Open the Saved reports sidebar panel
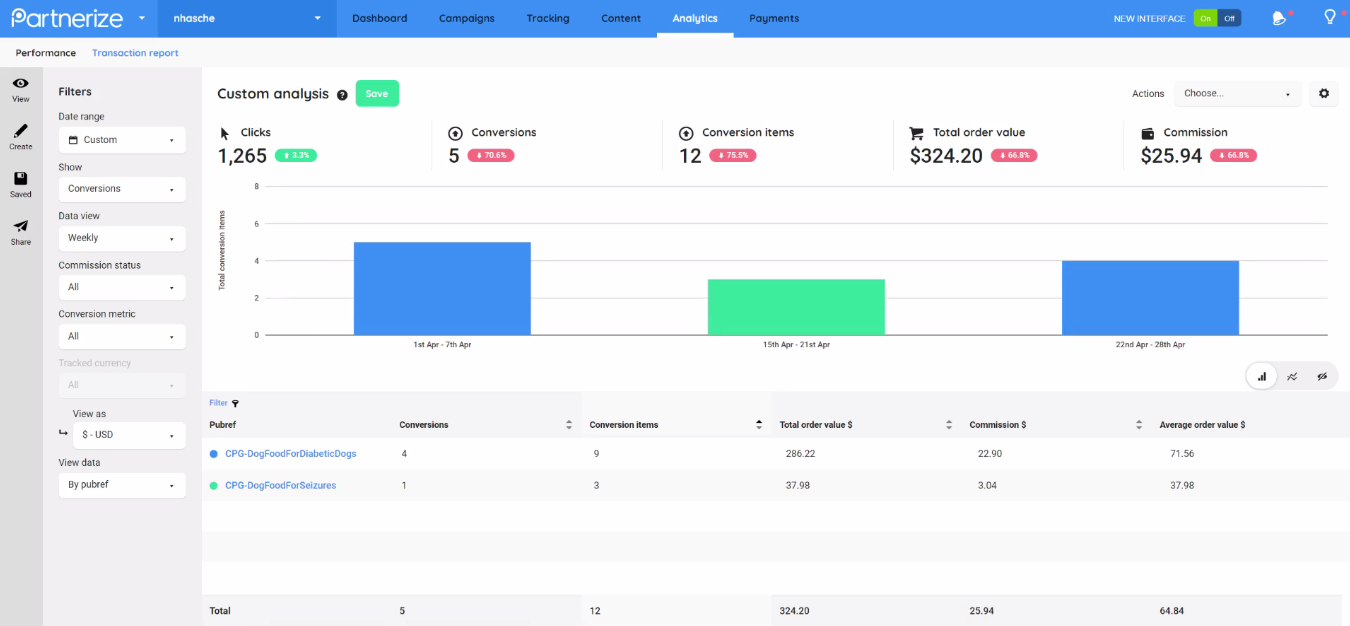This screenshot has height=626, width=1350. coord(21,185)
